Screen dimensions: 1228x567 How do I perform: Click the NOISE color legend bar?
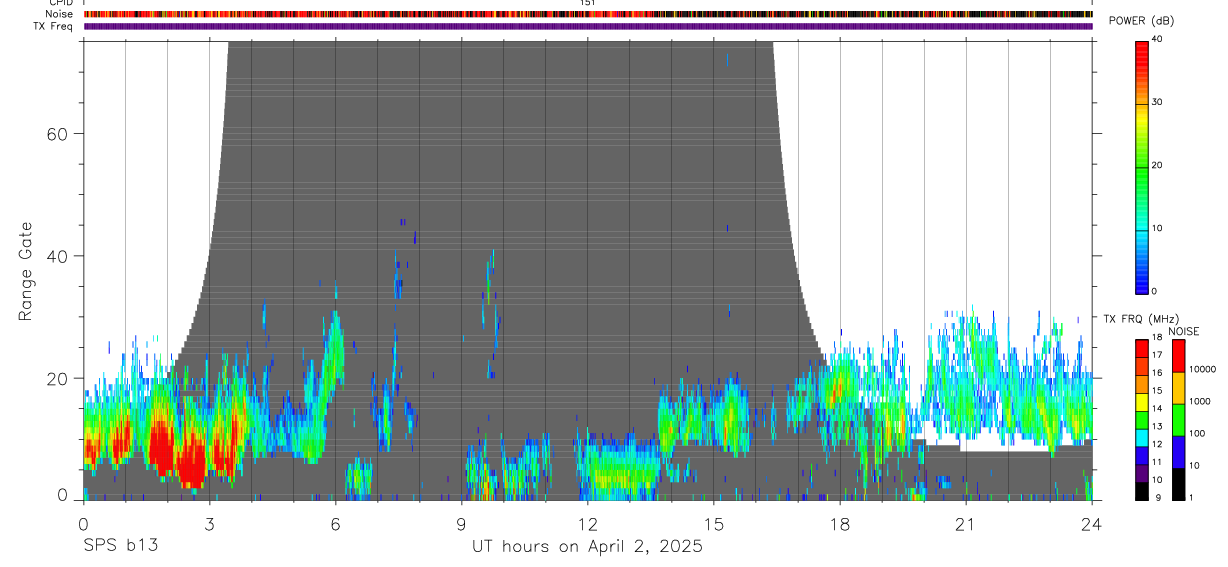pos(1178,420)
